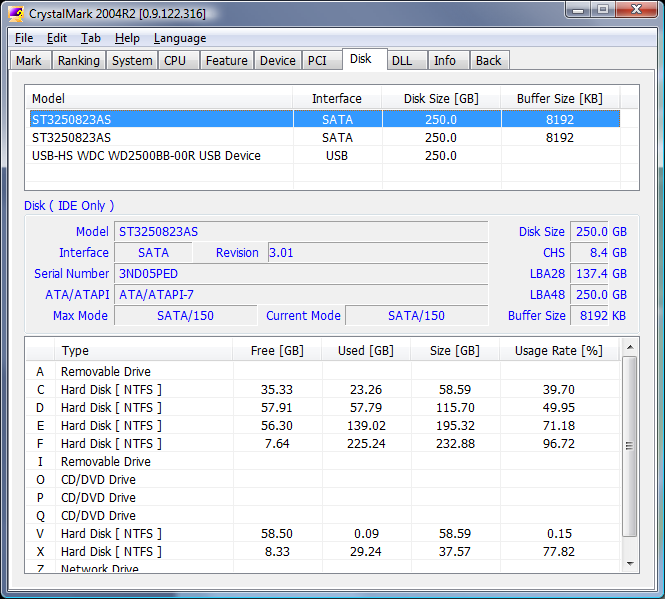Viewport: 665px width, 599px height.
Task: Click the drive list scrollbar thumb
Action: pyautogui.click(x=630, y=447)
